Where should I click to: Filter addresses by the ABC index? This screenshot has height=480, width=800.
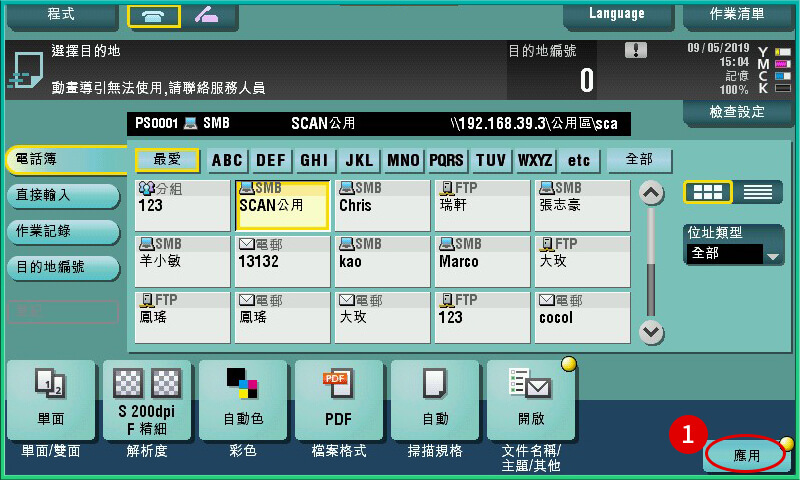pyautogui.click(x=227, y=160)
